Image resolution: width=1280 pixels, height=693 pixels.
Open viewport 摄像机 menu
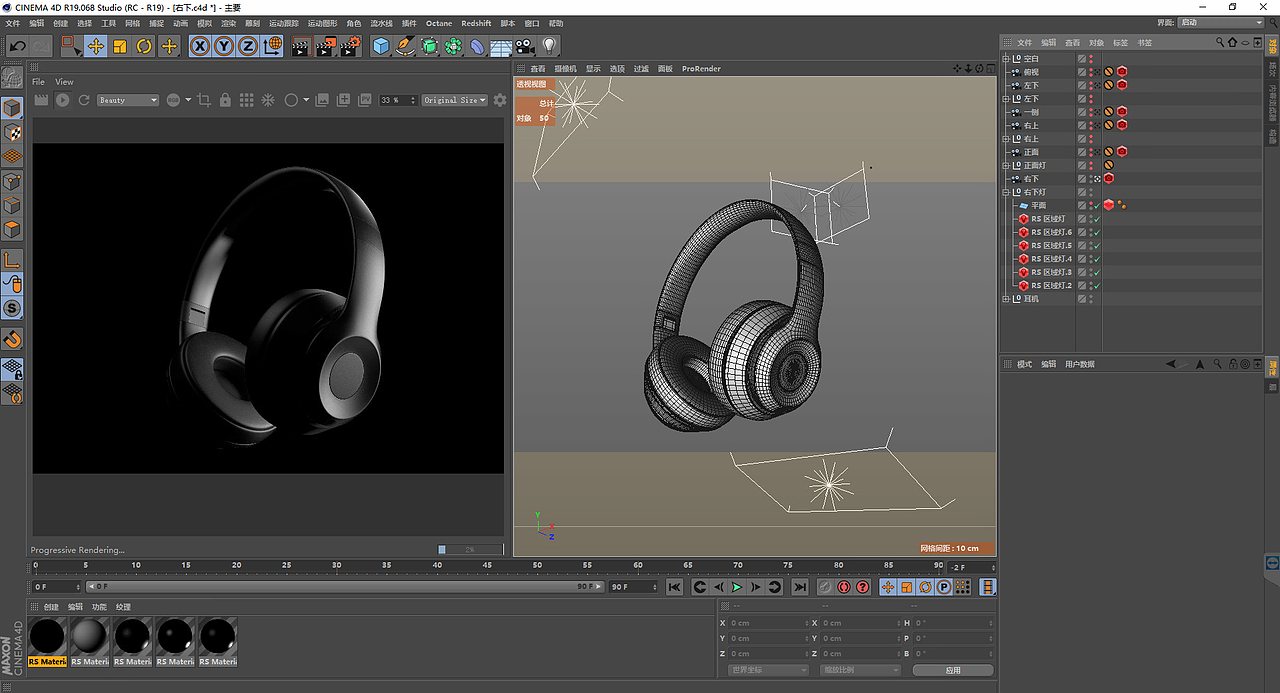(x=565, y=69)
